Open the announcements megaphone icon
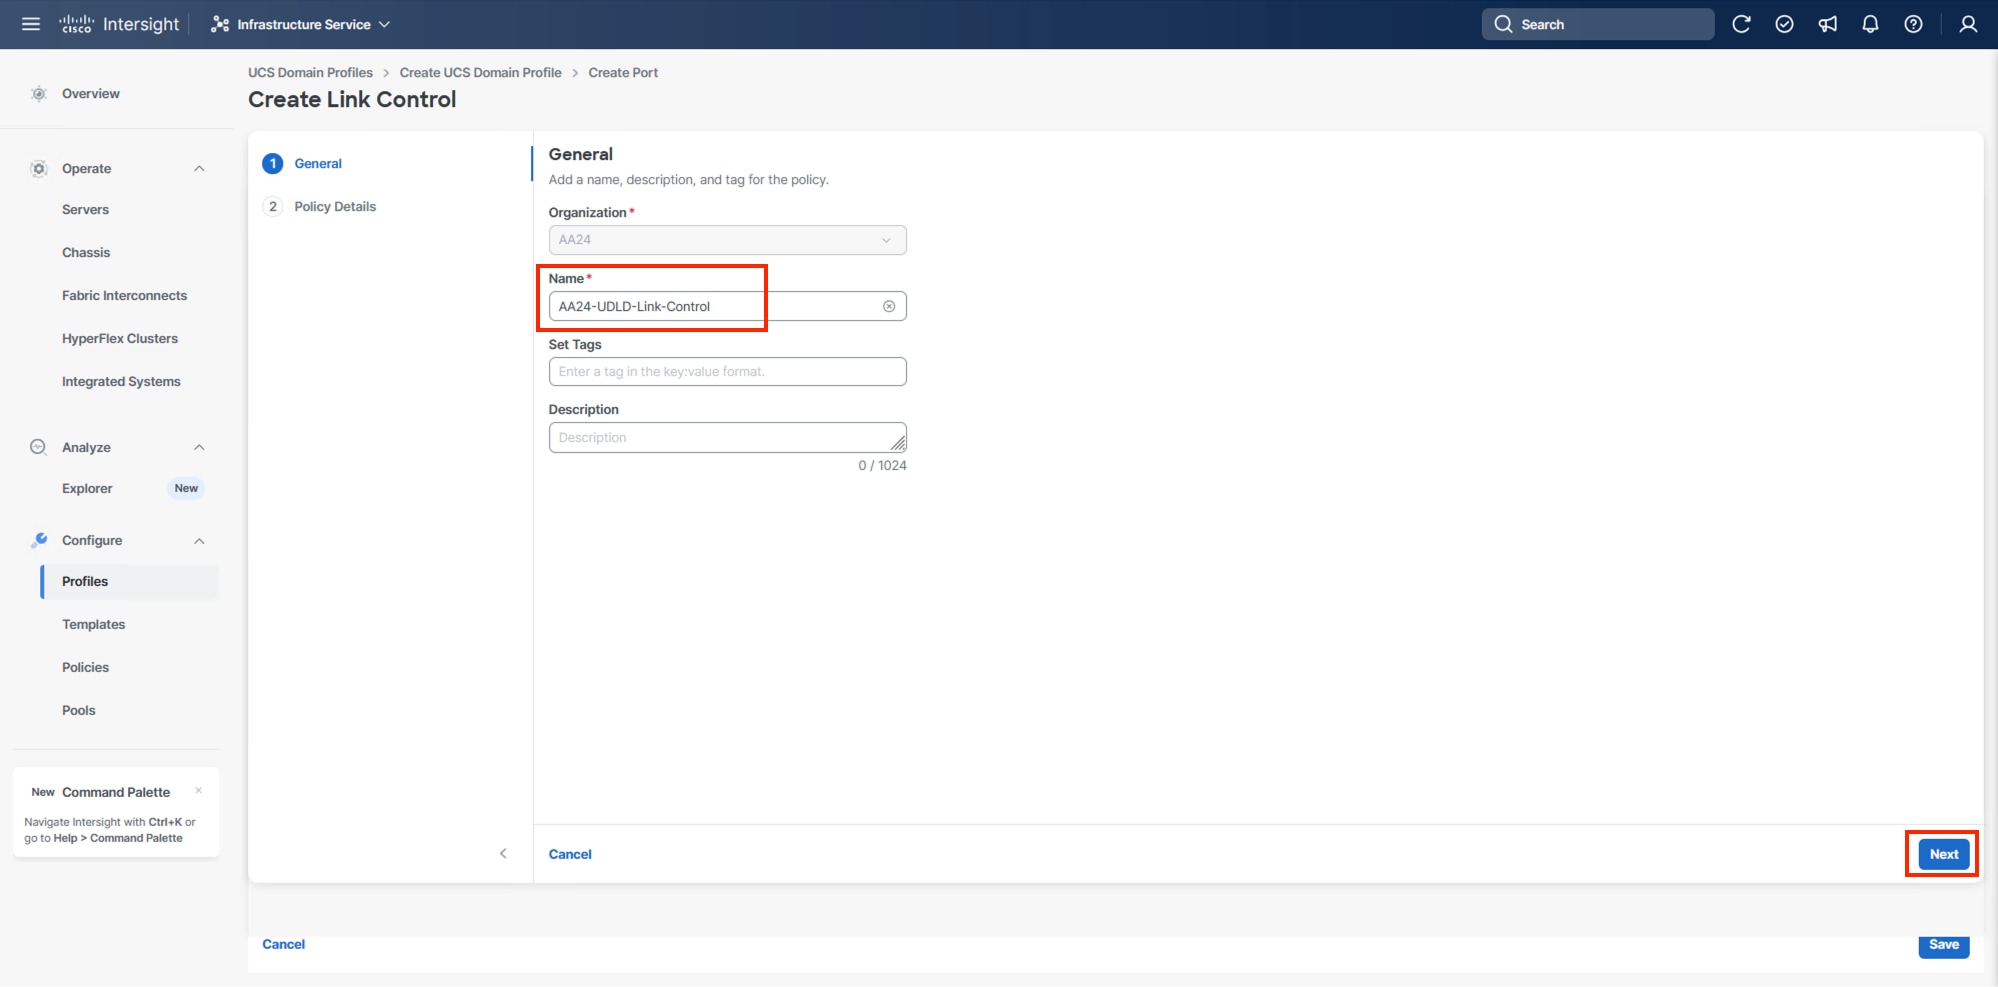This screenshot has height=987, width=1998. point(1828,24)
